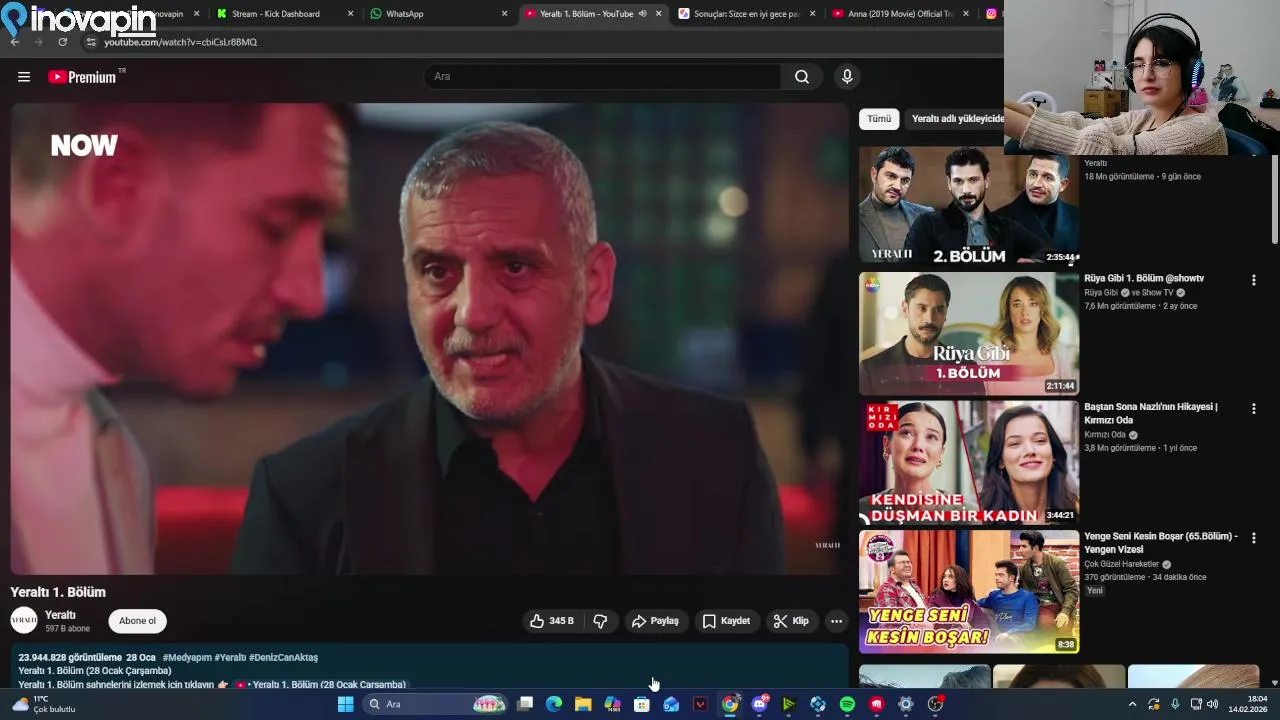Open Task View from the taskbar
Screen dimensions: 1280x720
pos(525,704)
